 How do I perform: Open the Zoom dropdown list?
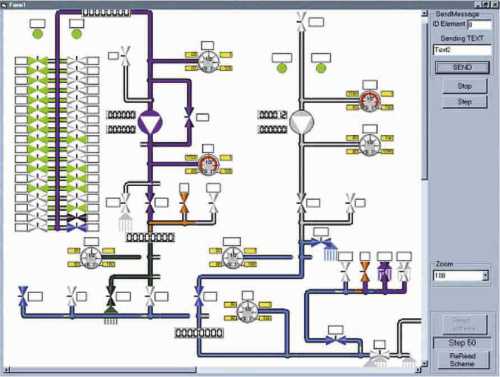pos(485,276)
